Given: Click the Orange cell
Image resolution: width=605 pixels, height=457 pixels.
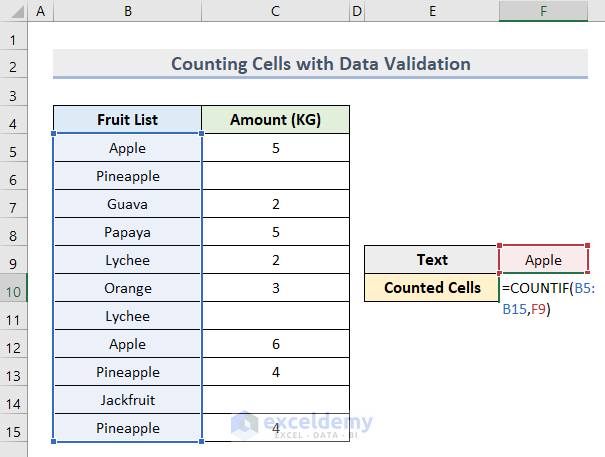Looking at the screenshot, I should [x=127, y=288].
